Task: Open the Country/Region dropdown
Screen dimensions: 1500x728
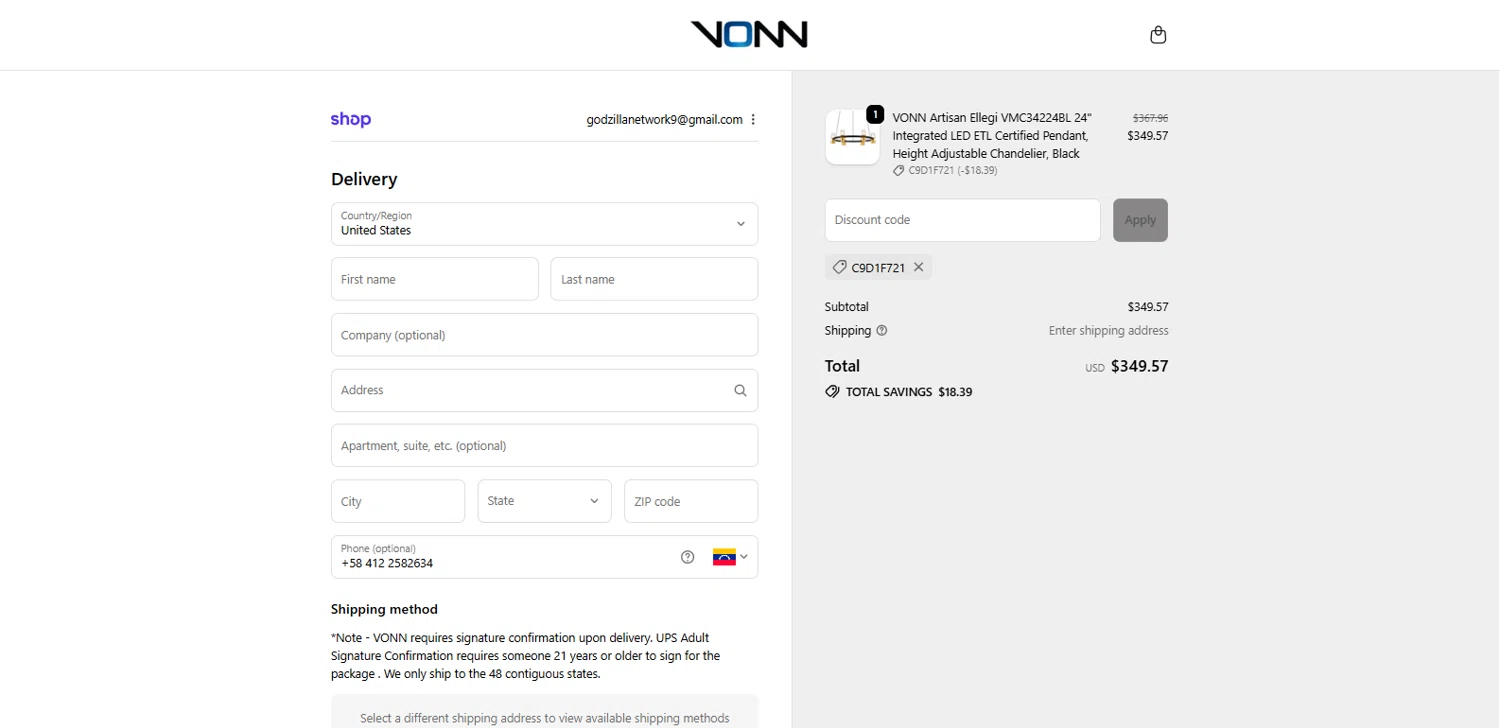Action: tap(544, 224)
